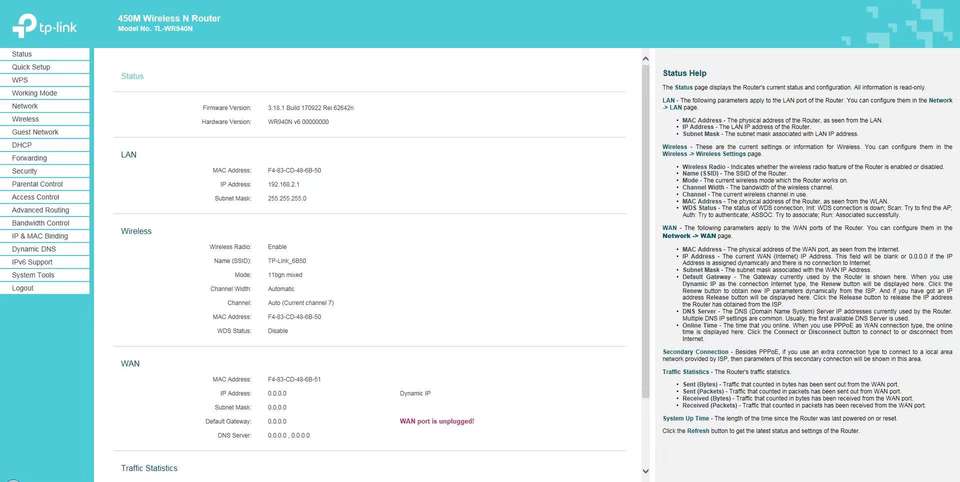
Task: Go to Working Mode page
Action: click(x=45, y=93)
